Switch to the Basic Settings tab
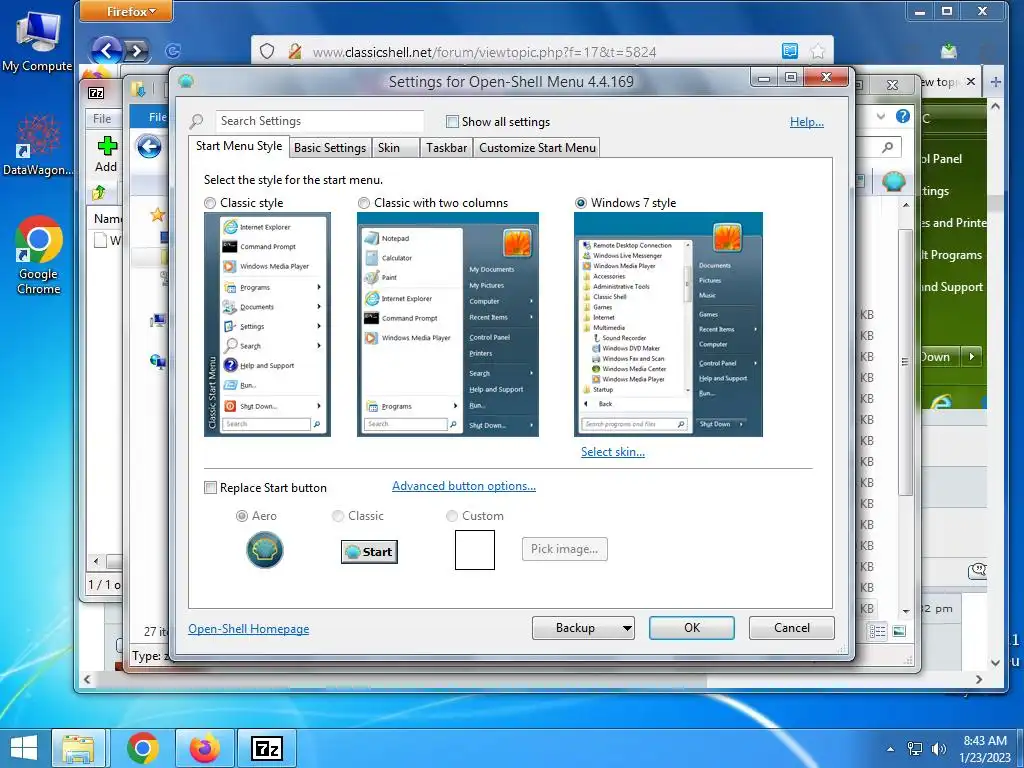 [330, 148]
